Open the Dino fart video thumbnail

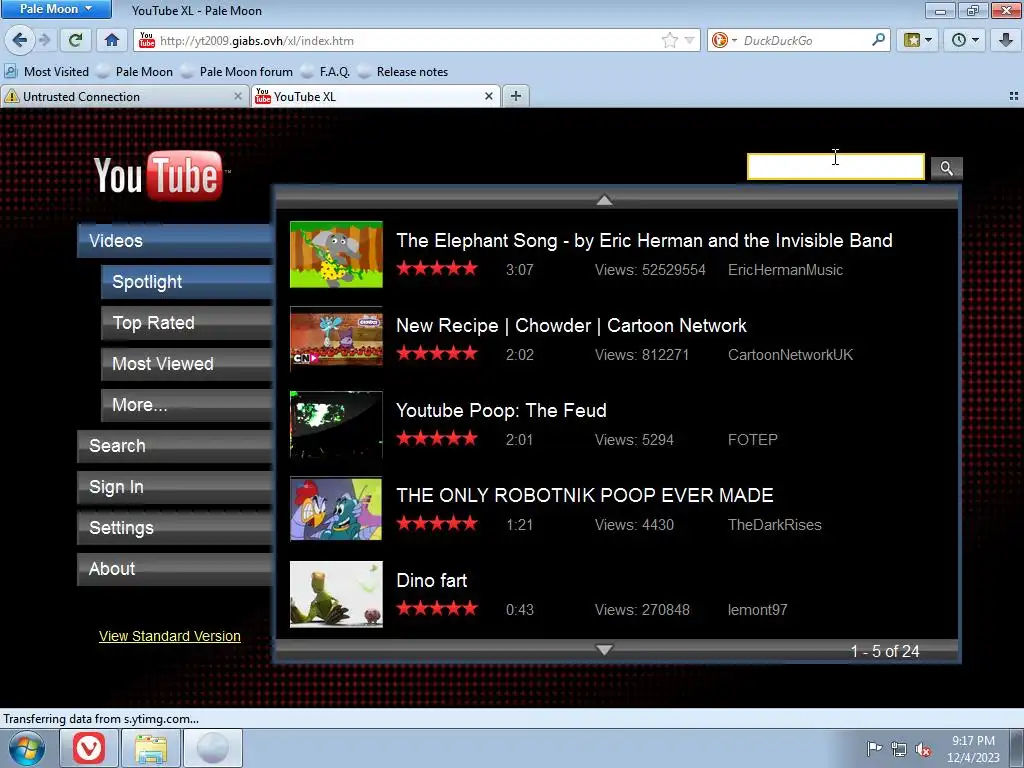336,594
